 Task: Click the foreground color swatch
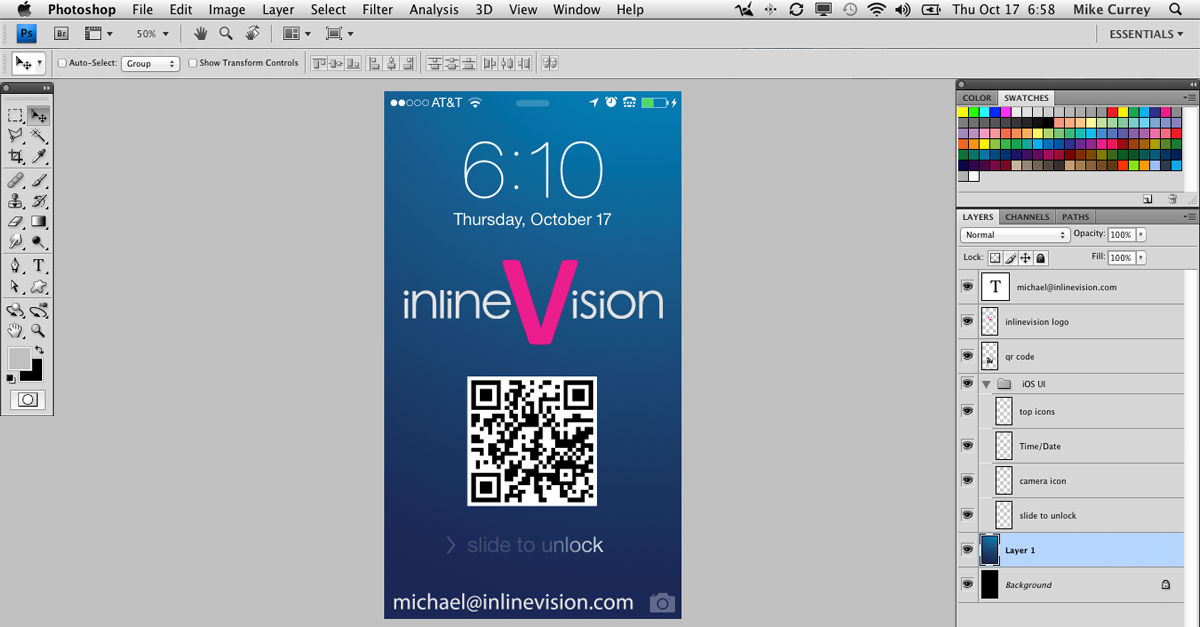tap(19, 358)
